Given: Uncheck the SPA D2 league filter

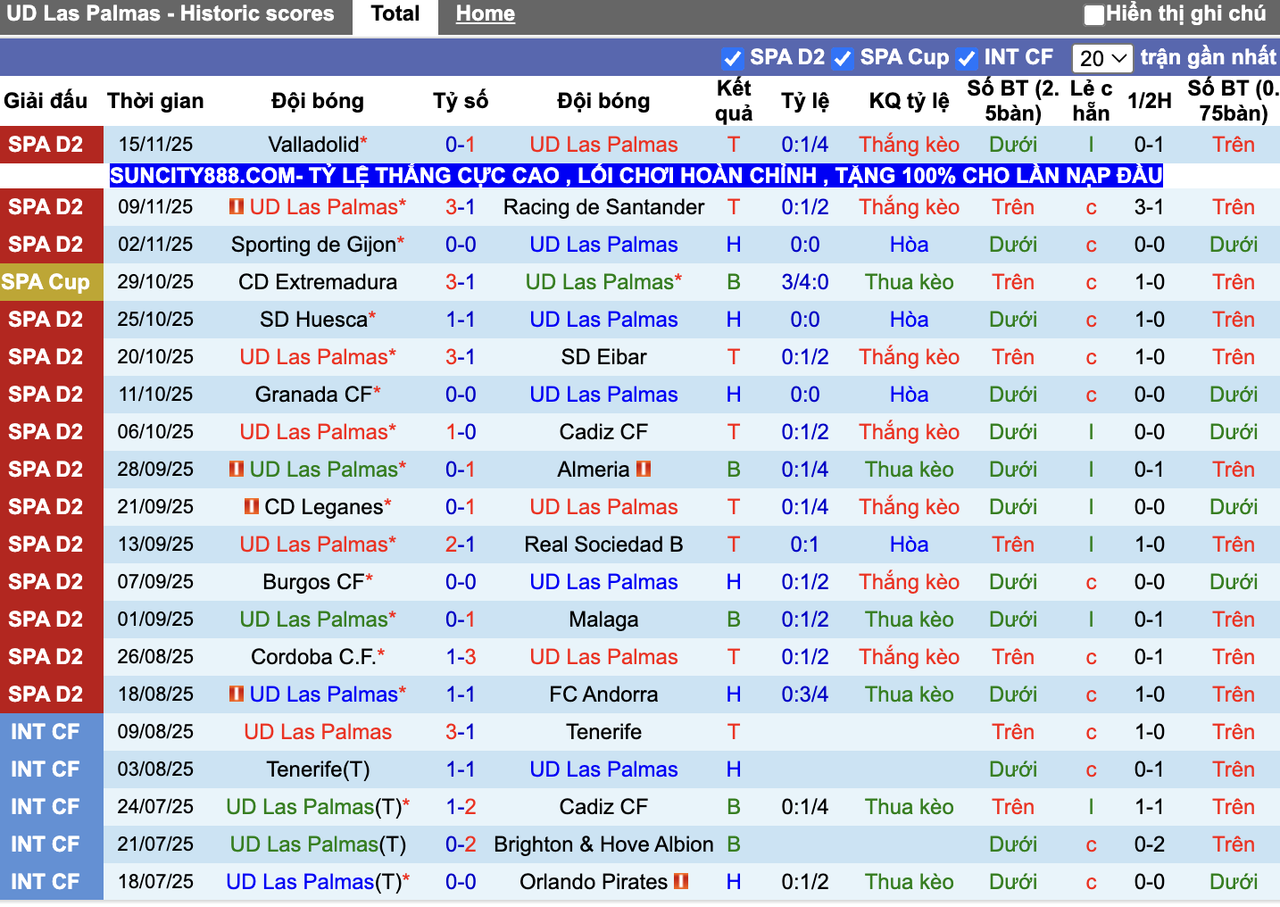Looking at the screenshot, I should pos(732,58).
